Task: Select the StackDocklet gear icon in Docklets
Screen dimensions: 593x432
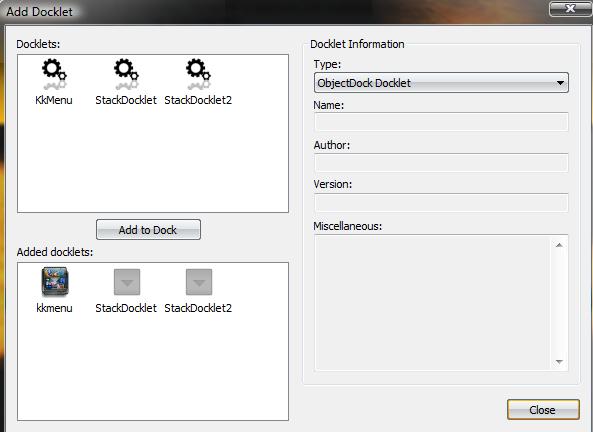Action: click(x=126, y=74)
